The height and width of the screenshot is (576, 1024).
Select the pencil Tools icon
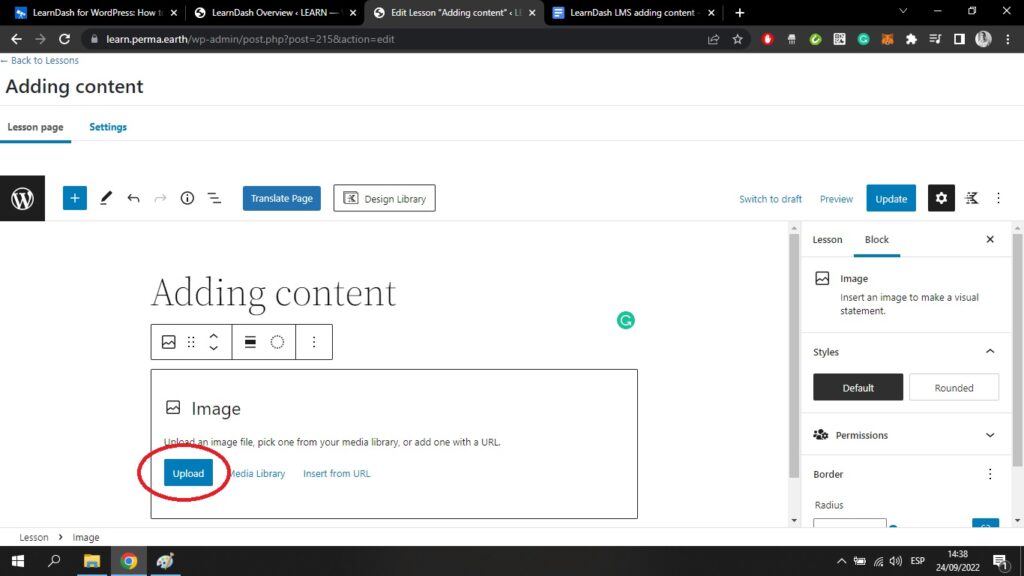point(106,198)
